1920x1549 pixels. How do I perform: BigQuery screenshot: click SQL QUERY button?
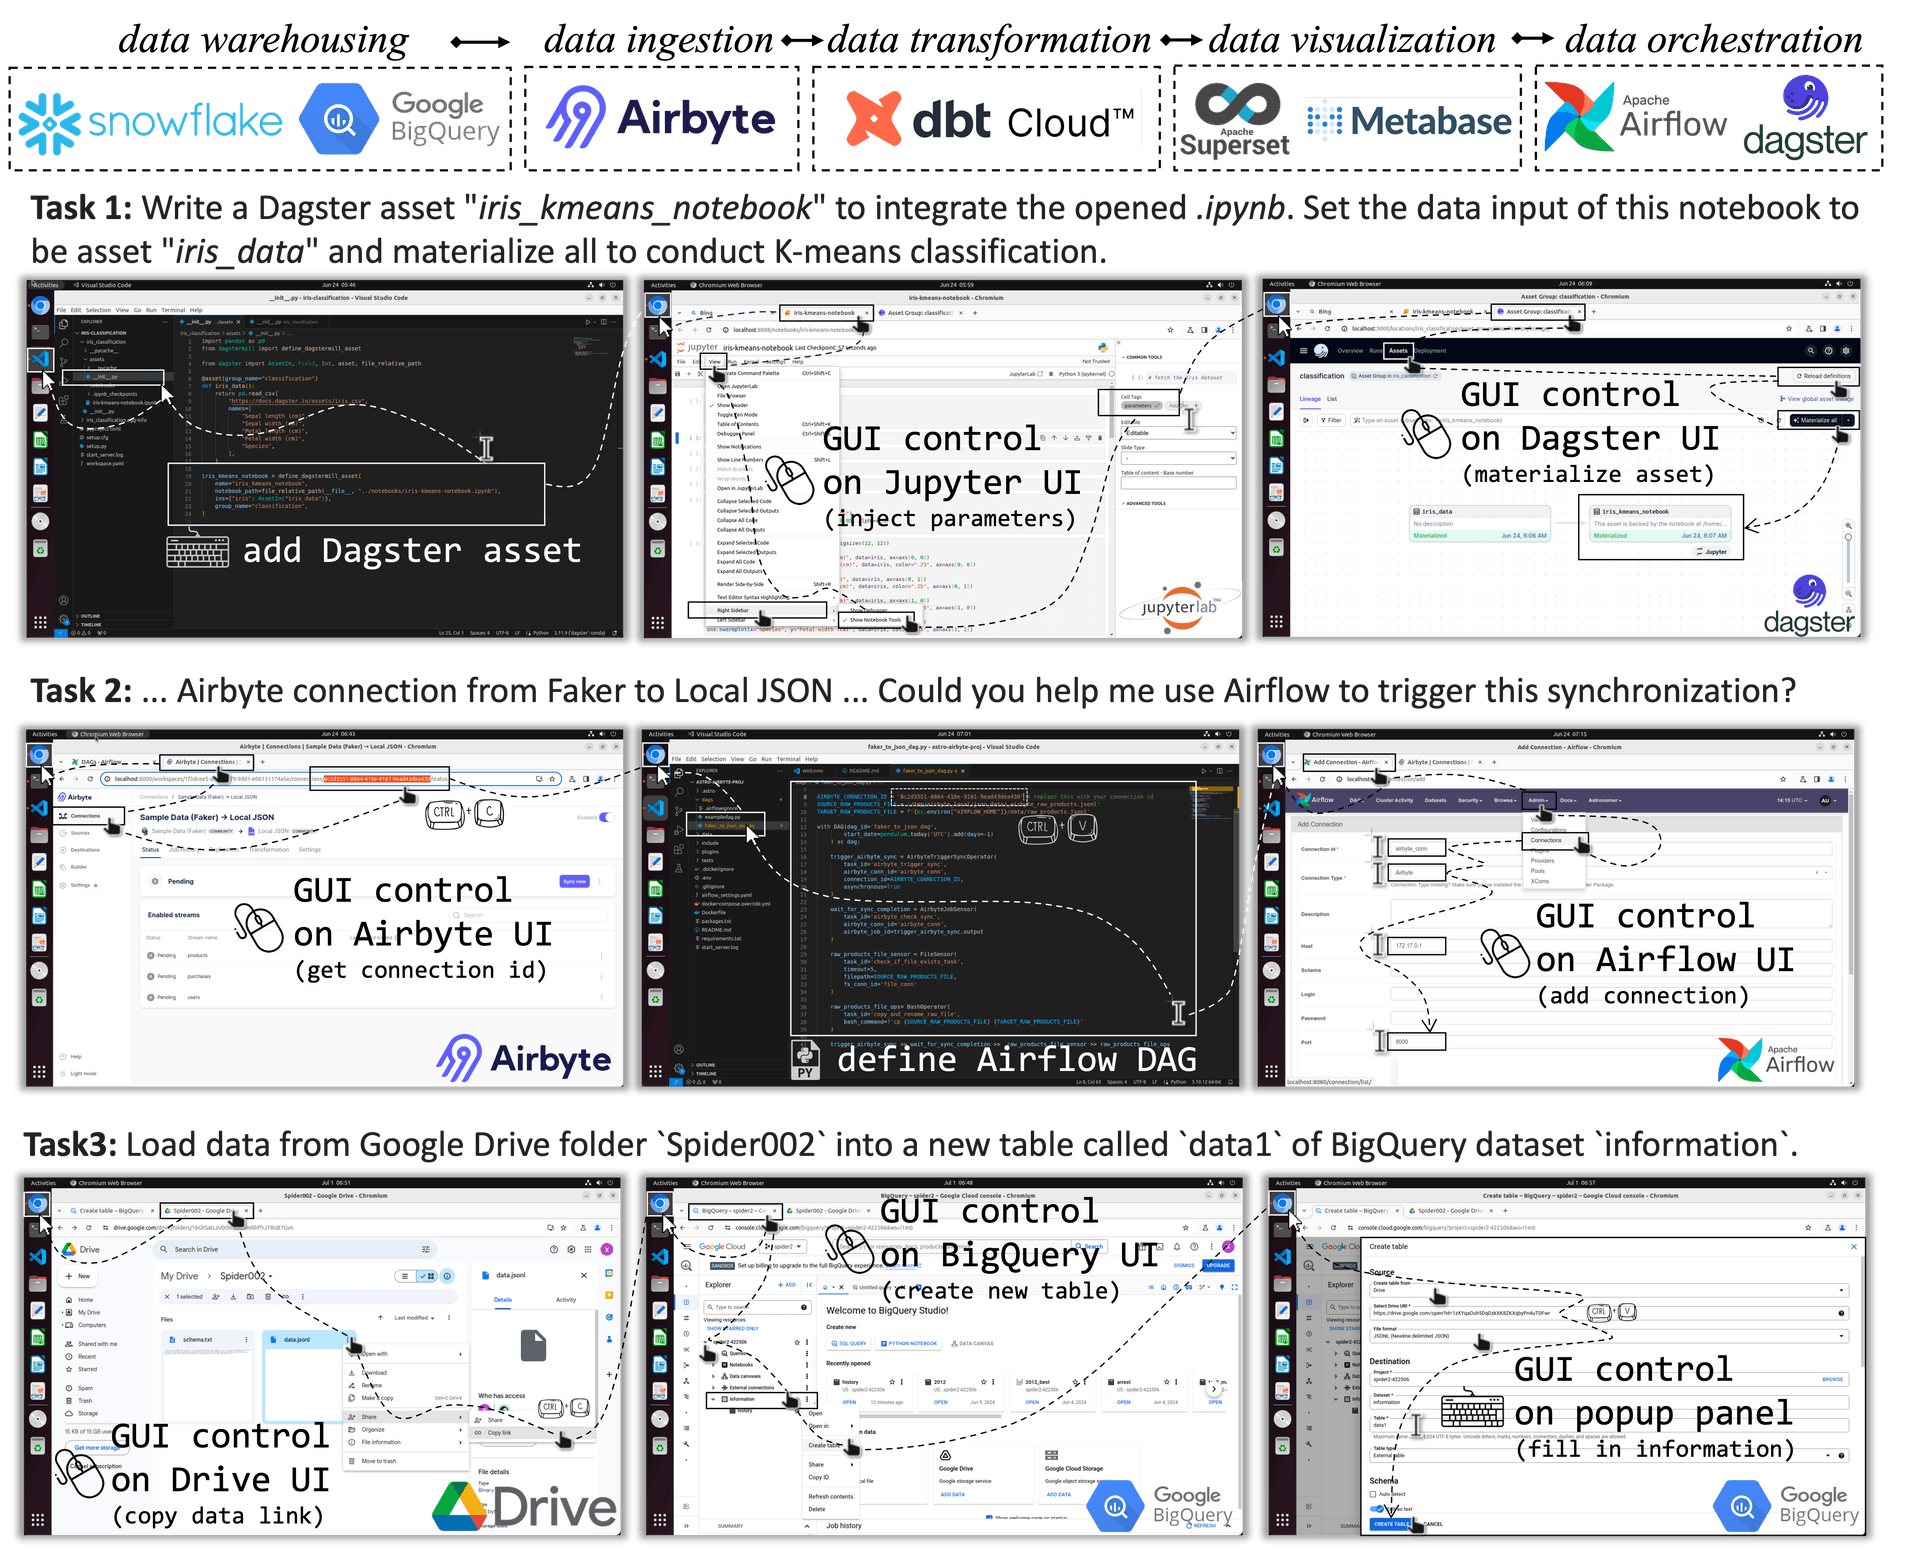(848, 1343)
